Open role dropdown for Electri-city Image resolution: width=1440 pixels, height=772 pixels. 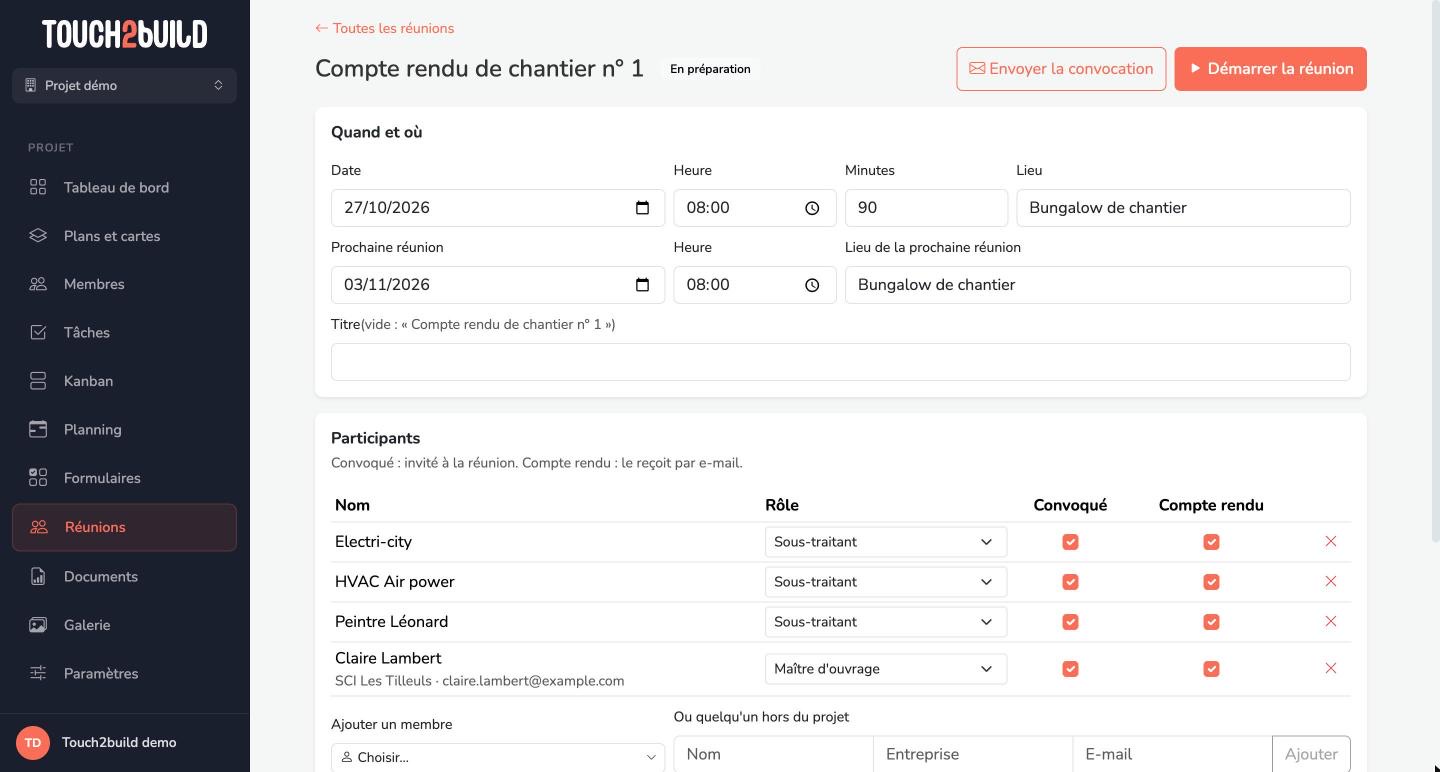(885, 542)
